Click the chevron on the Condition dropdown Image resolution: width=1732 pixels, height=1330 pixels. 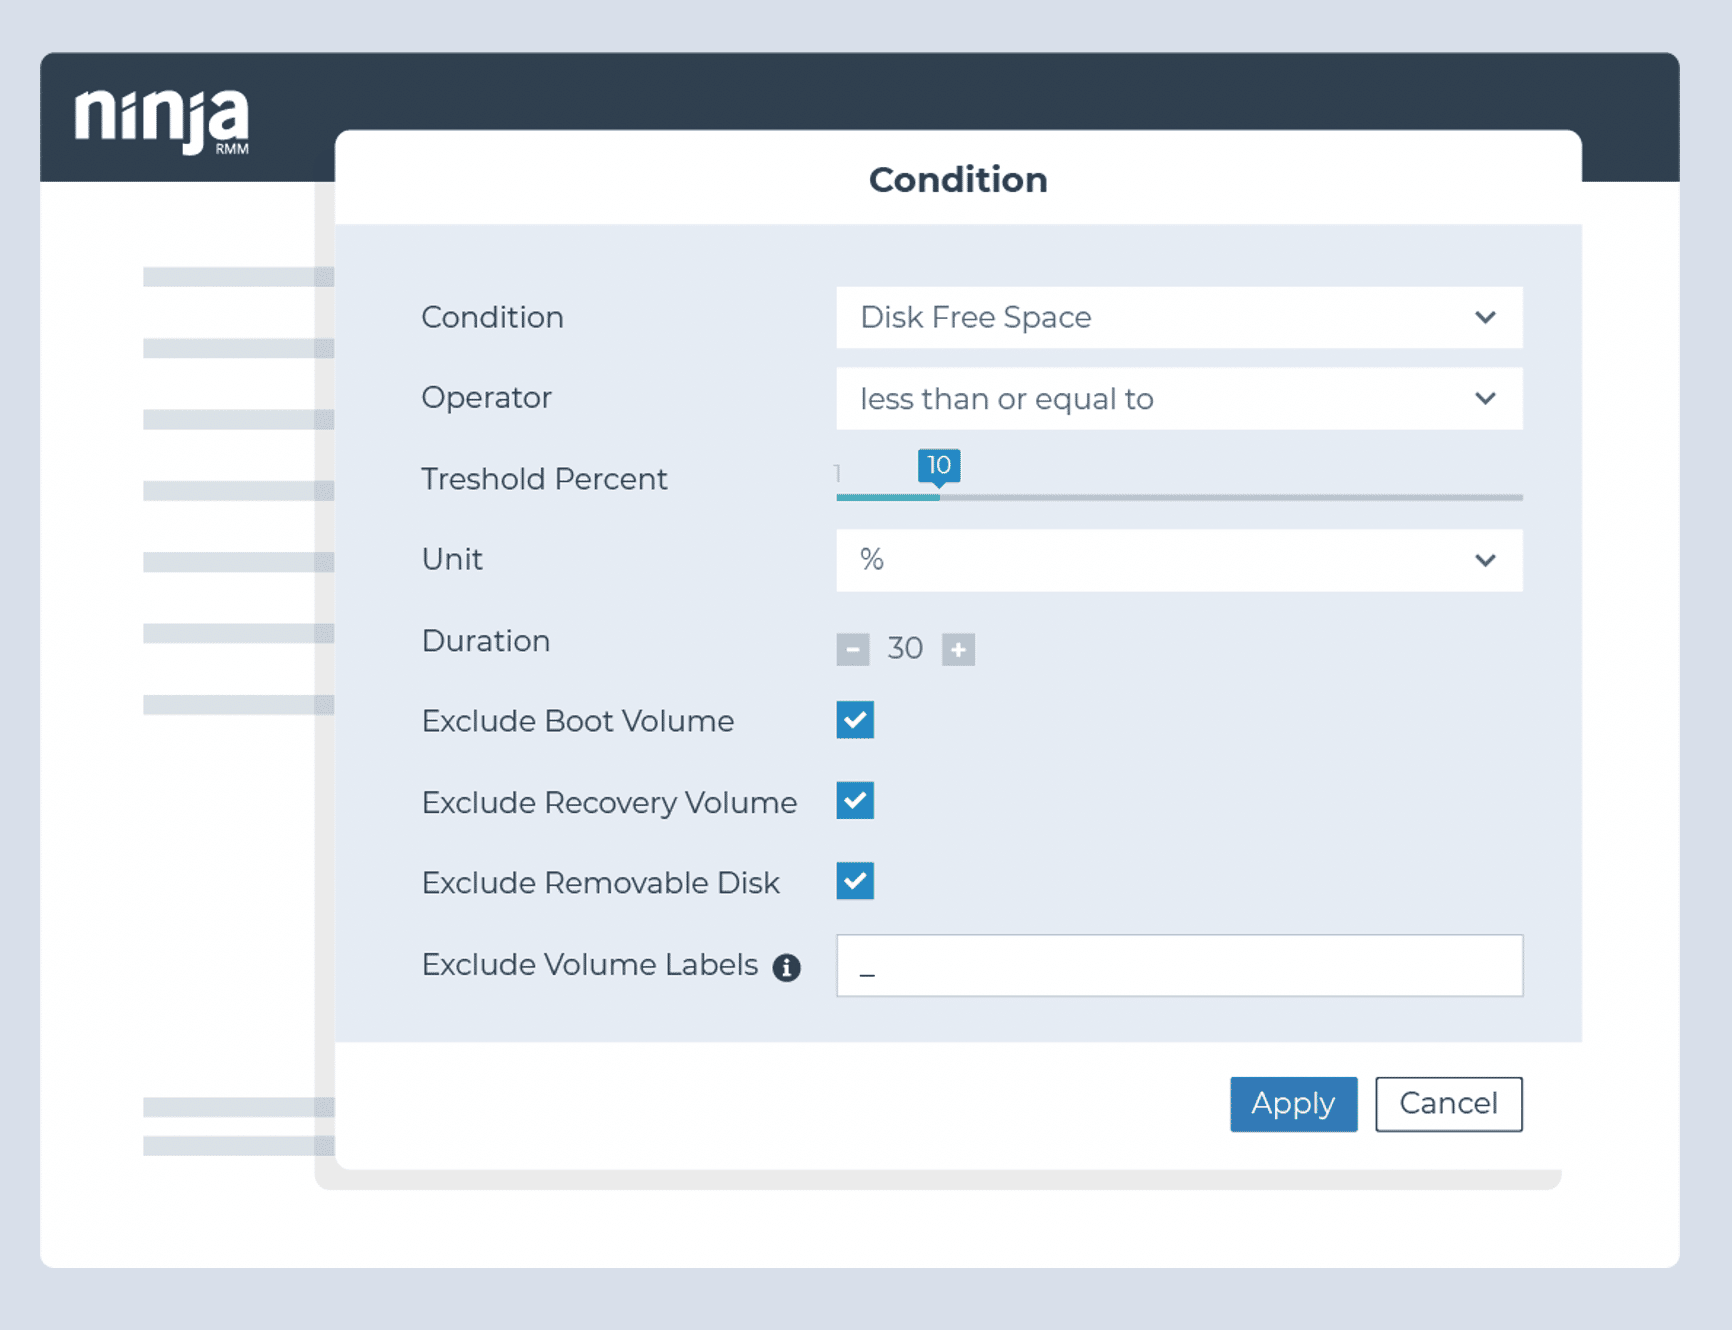pos(1486,317)
